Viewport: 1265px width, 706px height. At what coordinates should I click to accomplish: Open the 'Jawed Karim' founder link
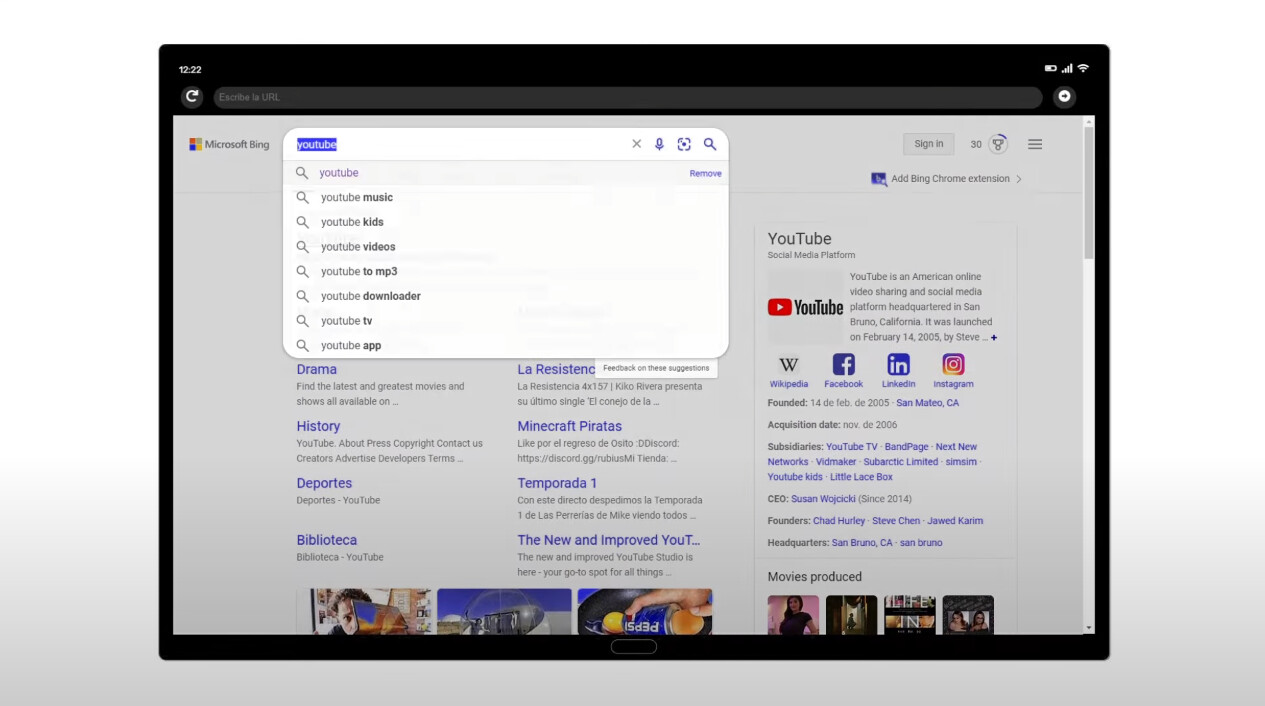tap(955, 521)
